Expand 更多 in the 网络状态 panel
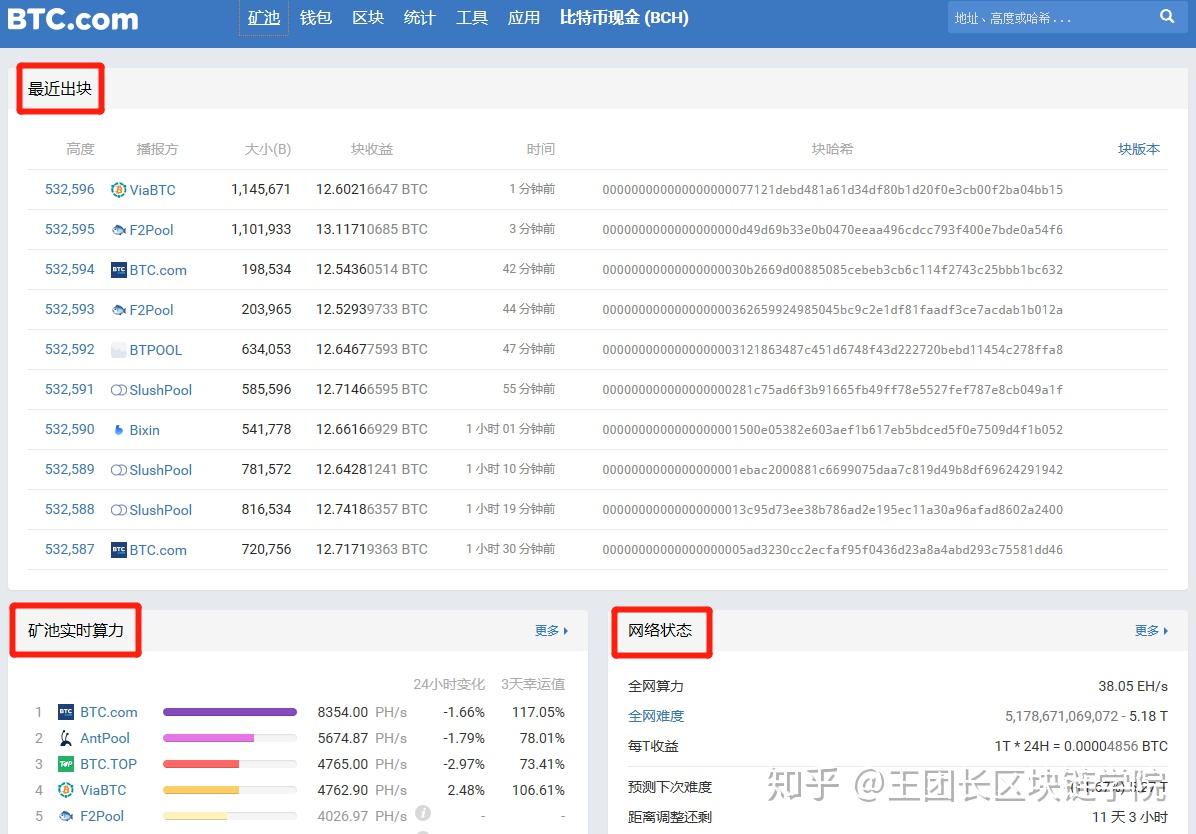Viewport: 1196px width, 834px height. click(x=1148, y=631)
